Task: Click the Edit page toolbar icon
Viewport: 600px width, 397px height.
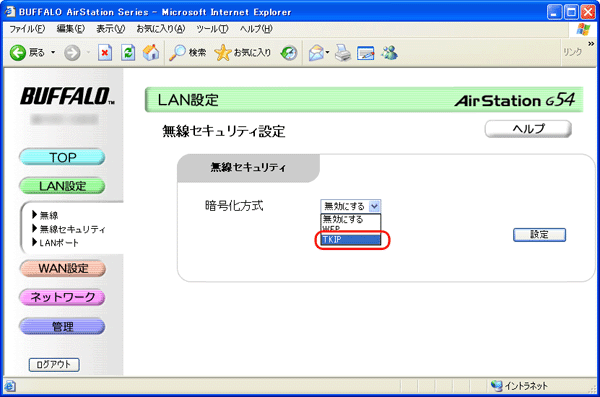Action: point(365,53)
